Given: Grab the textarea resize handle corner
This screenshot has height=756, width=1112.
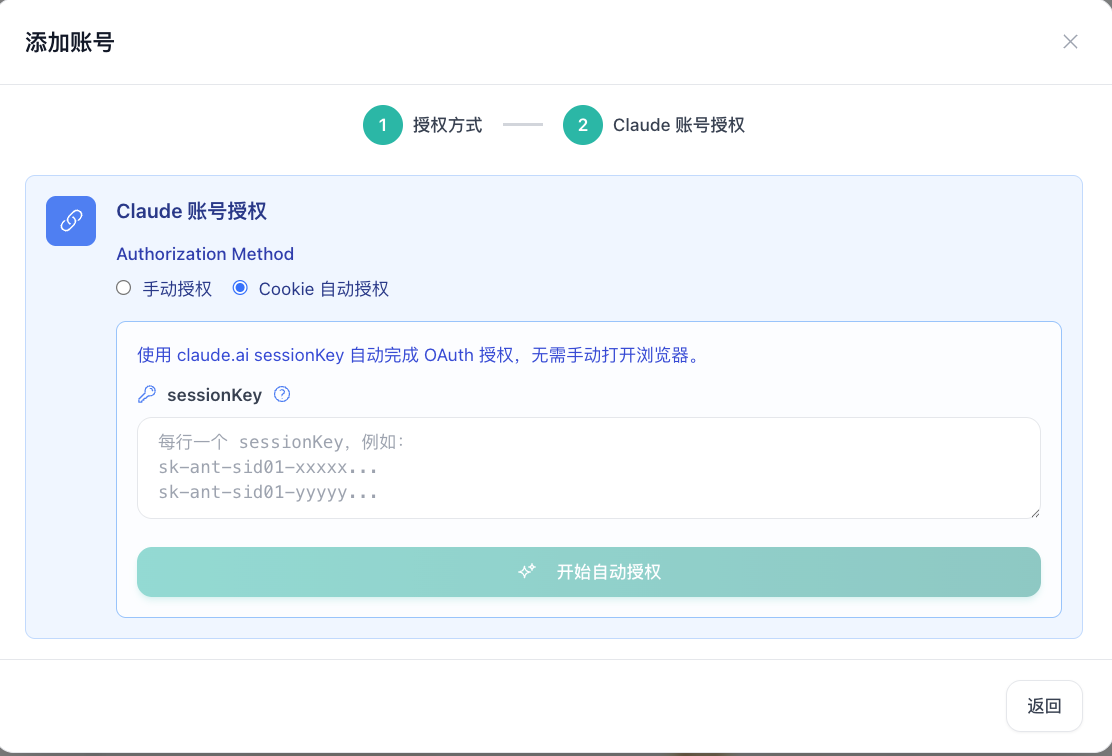Looking at the screenshot, I should 1035,513.
